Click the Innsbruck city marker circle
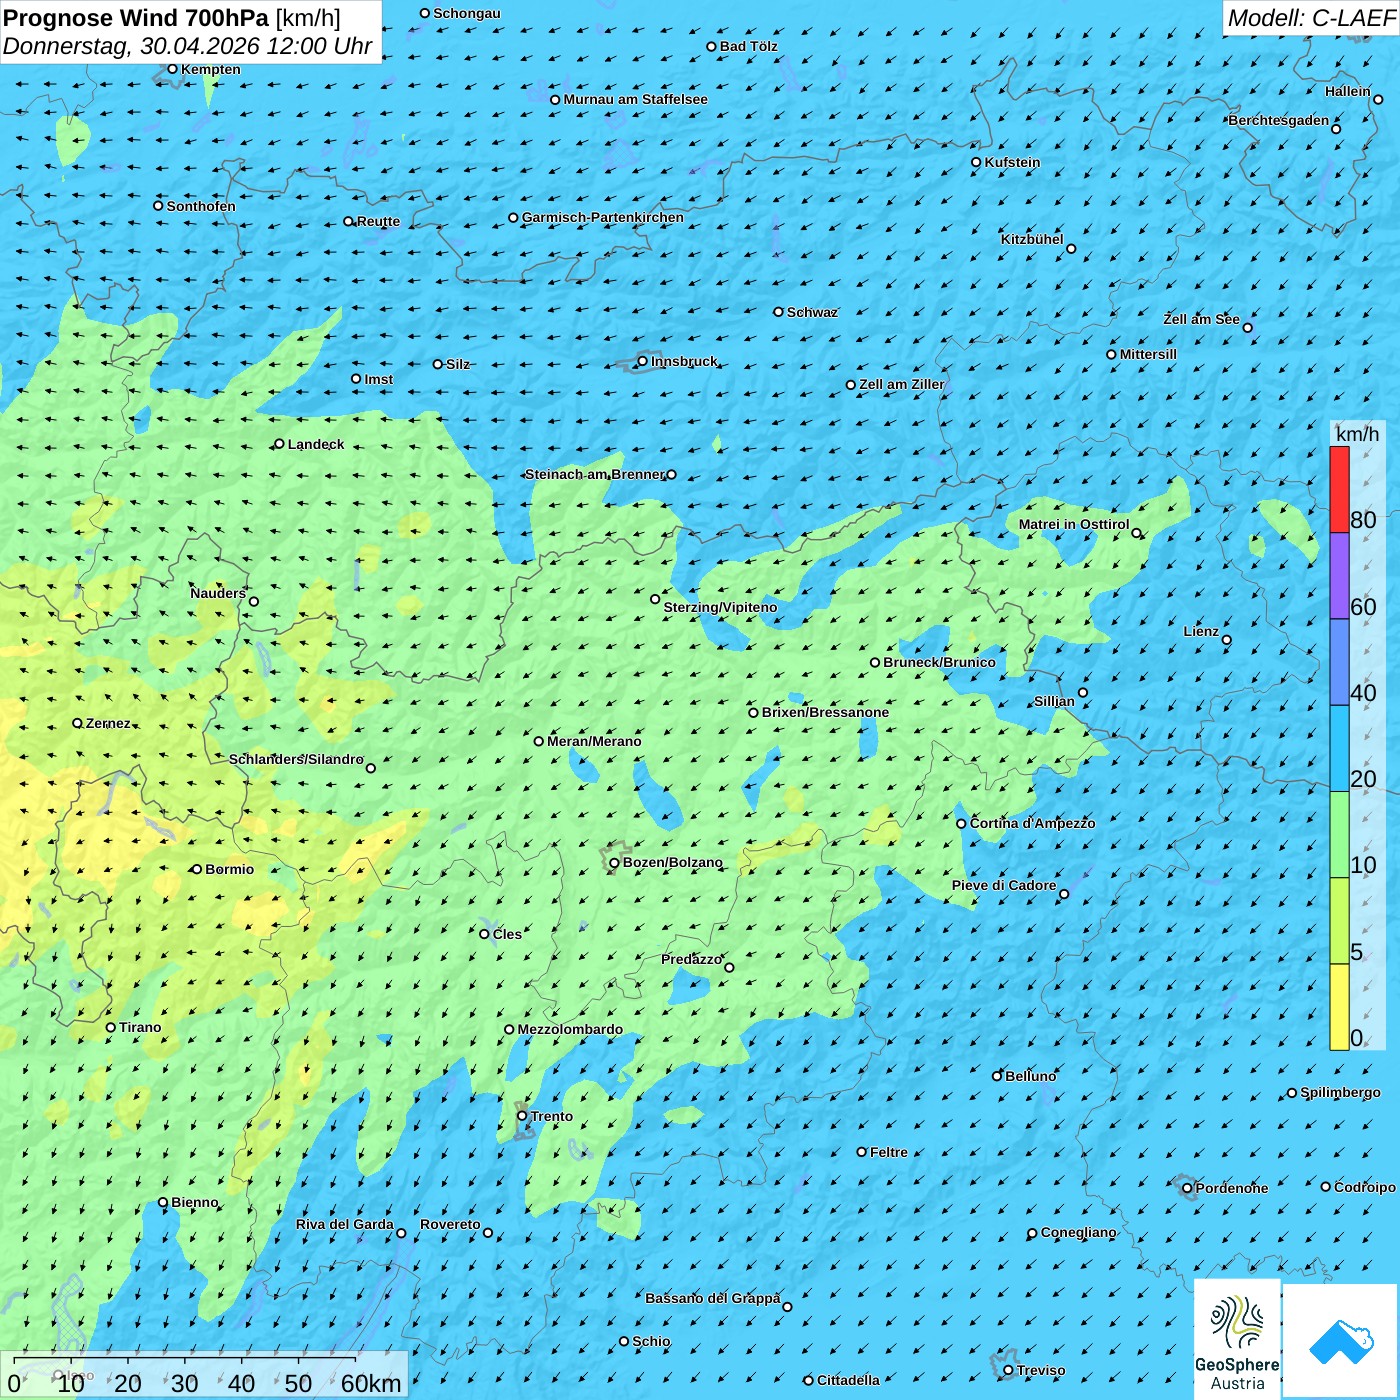Viewport: 1400px width, 1400px height. click(643, 361)
